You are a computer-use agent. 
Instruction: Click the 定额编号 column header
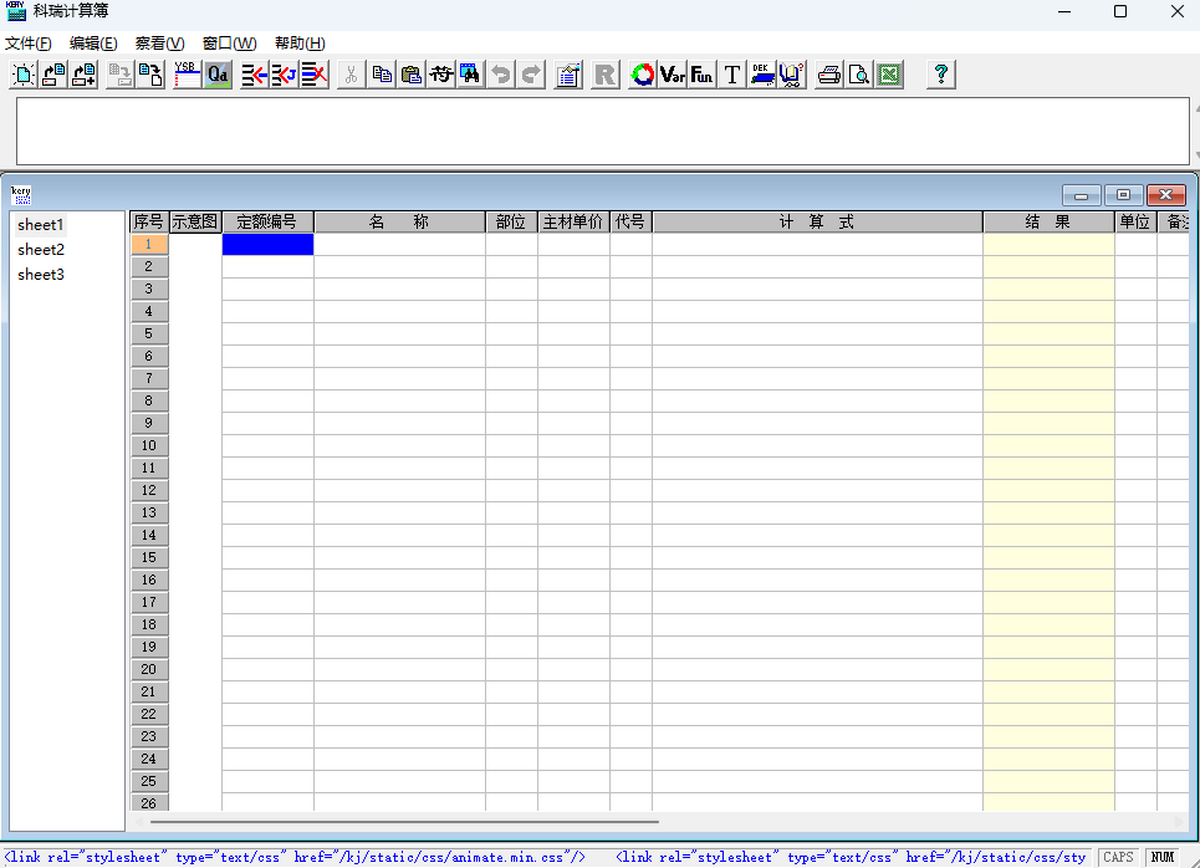coord(268,222)
